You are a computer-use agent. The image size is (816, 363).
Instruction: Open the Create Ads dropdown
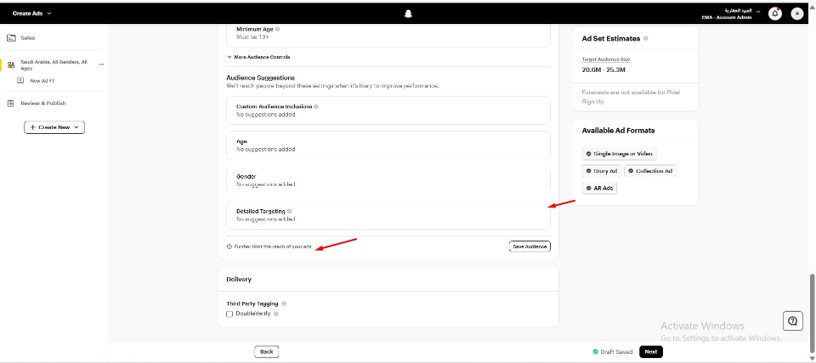tap(32, 14)
